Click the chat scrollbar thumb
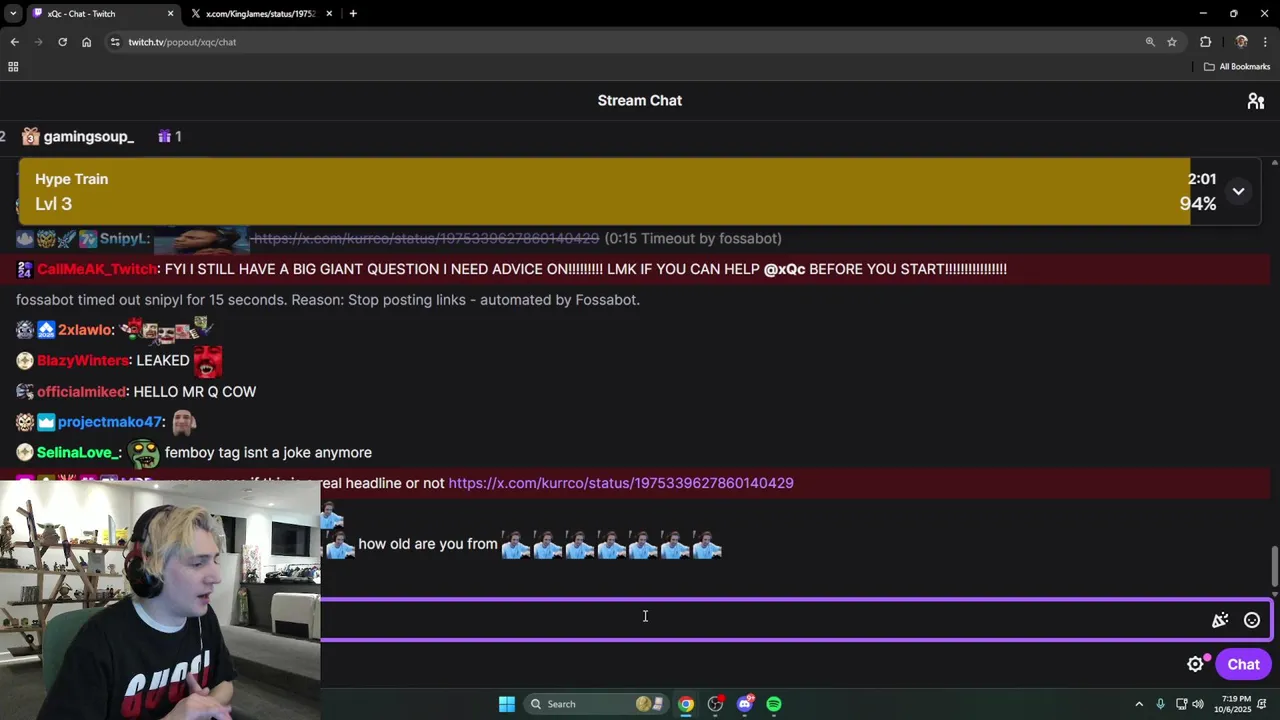Viewport: 1280px width, 720px height. coord(1274,566)
